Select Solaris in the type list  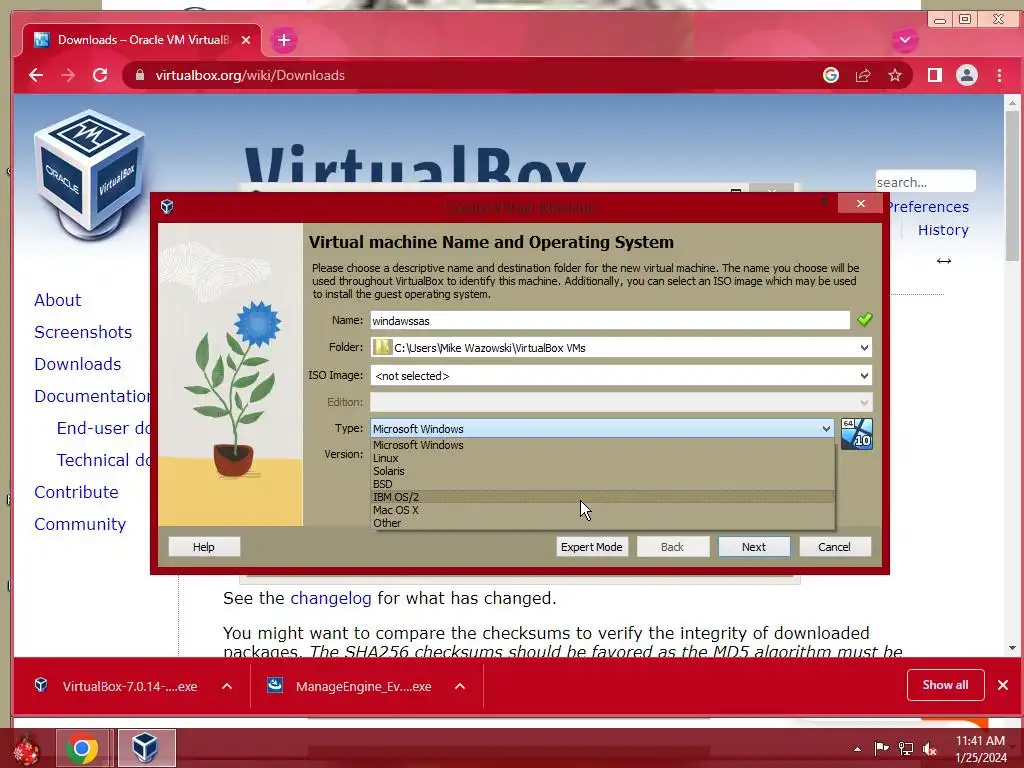point(602,471)
